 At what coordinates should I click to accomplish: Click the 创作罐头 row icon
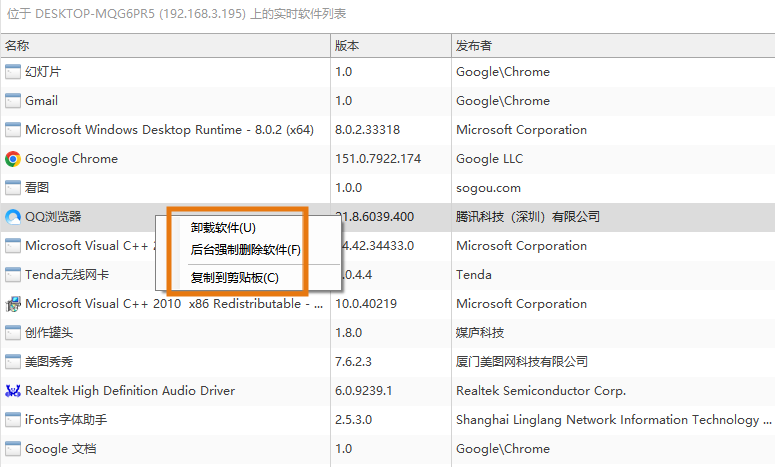coord(13,333)
